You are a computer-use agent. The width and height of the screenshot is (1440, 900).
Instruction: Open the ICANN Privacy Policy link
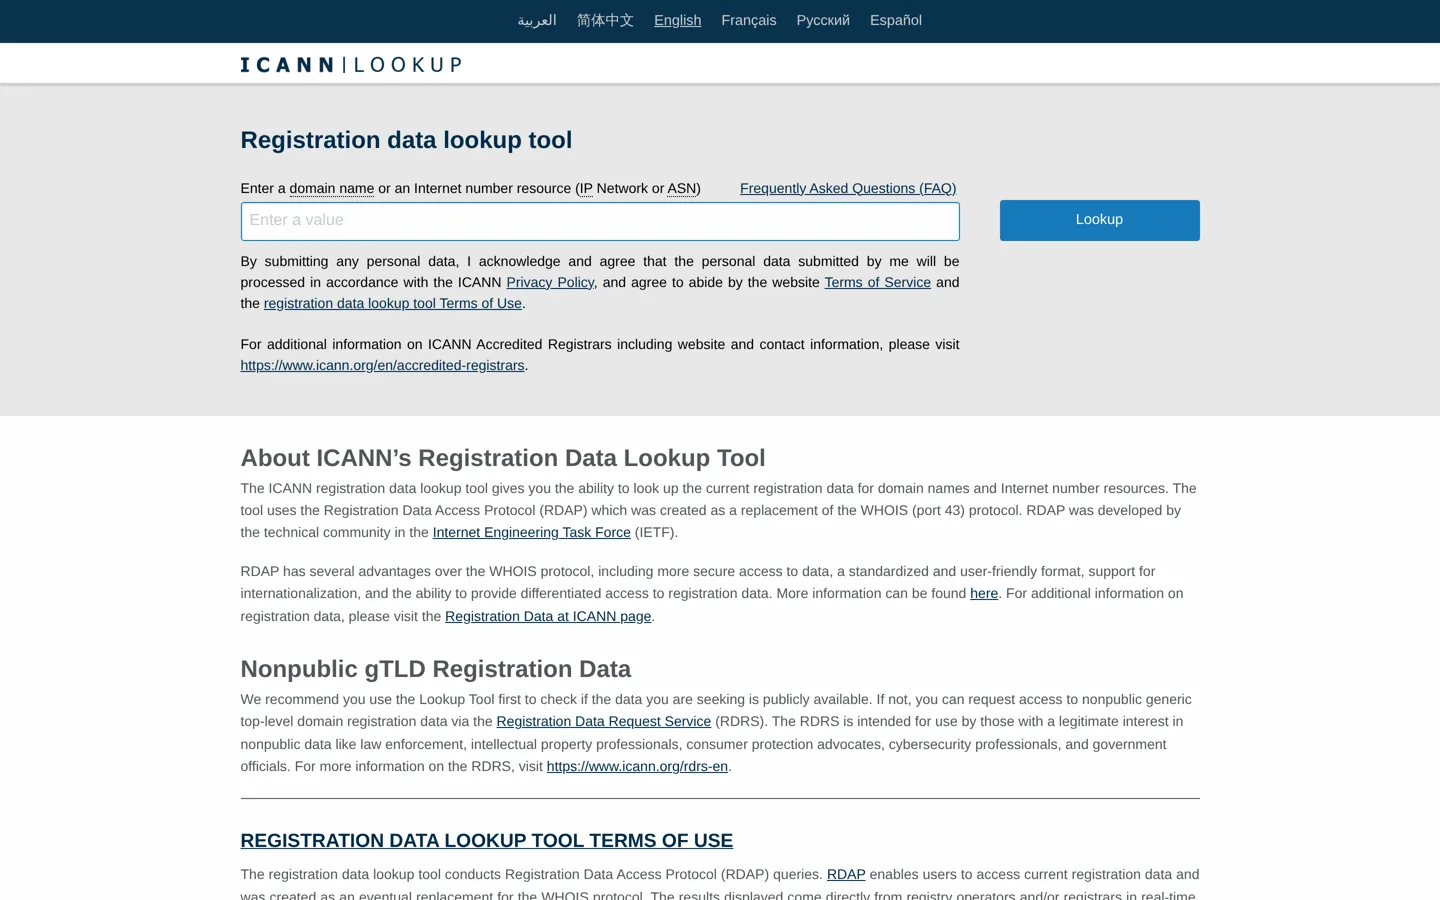point(550,282)
